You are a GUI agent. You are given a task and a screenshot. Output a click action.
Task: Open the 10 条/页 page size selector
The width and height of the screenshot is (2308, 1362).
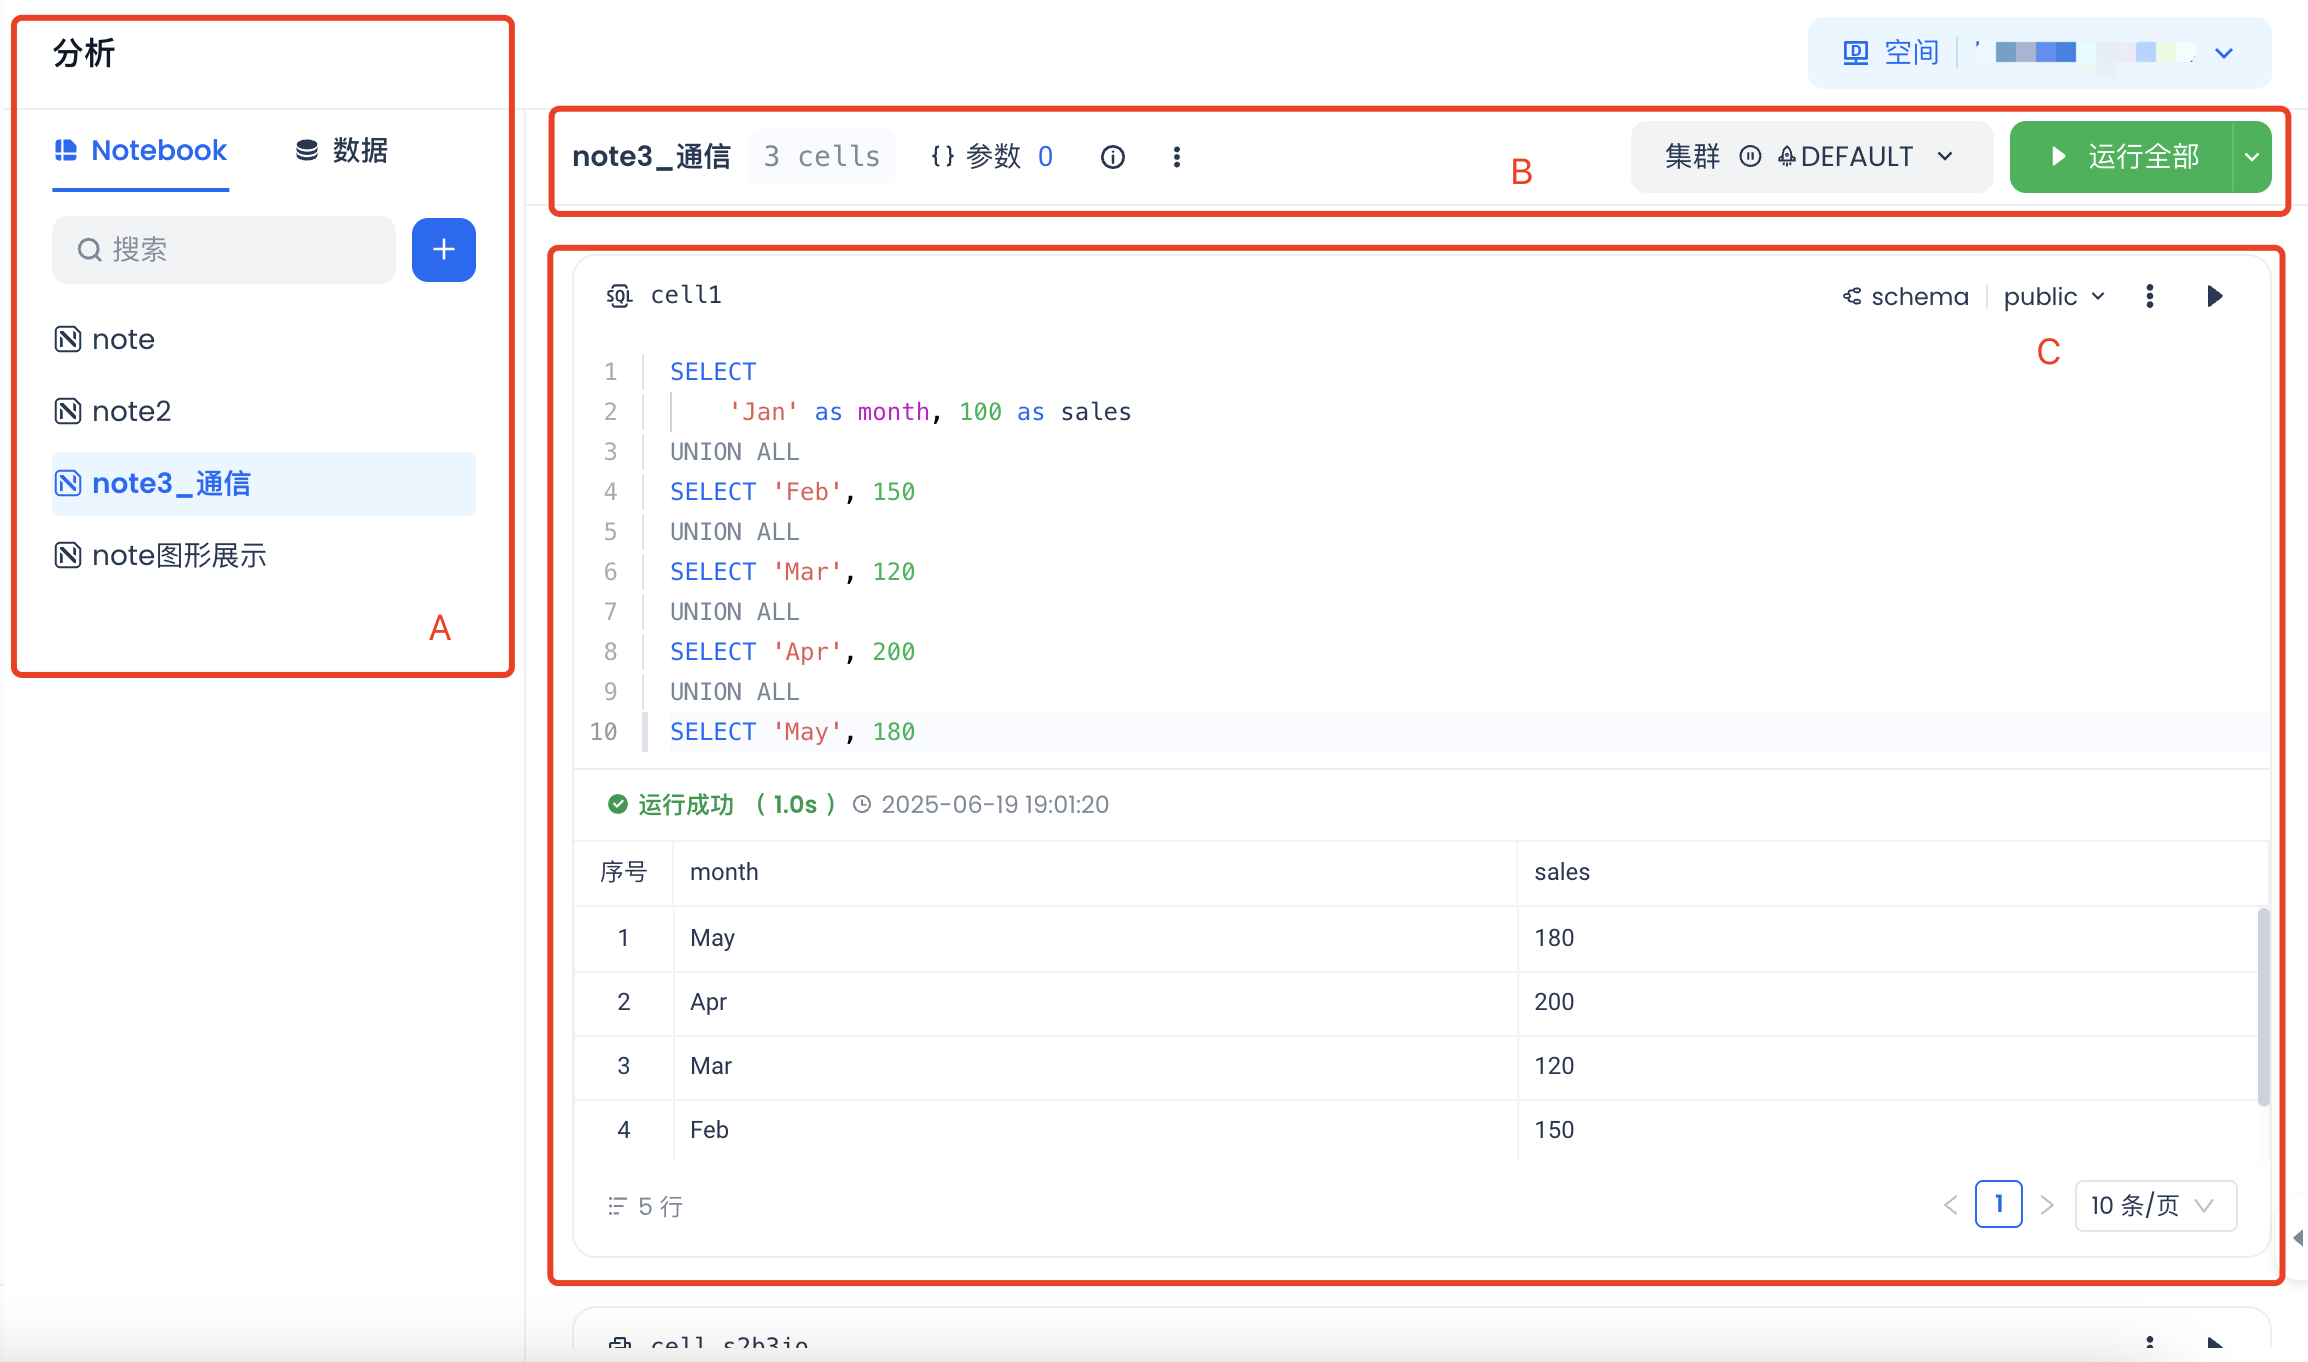click(2154, 1206)
